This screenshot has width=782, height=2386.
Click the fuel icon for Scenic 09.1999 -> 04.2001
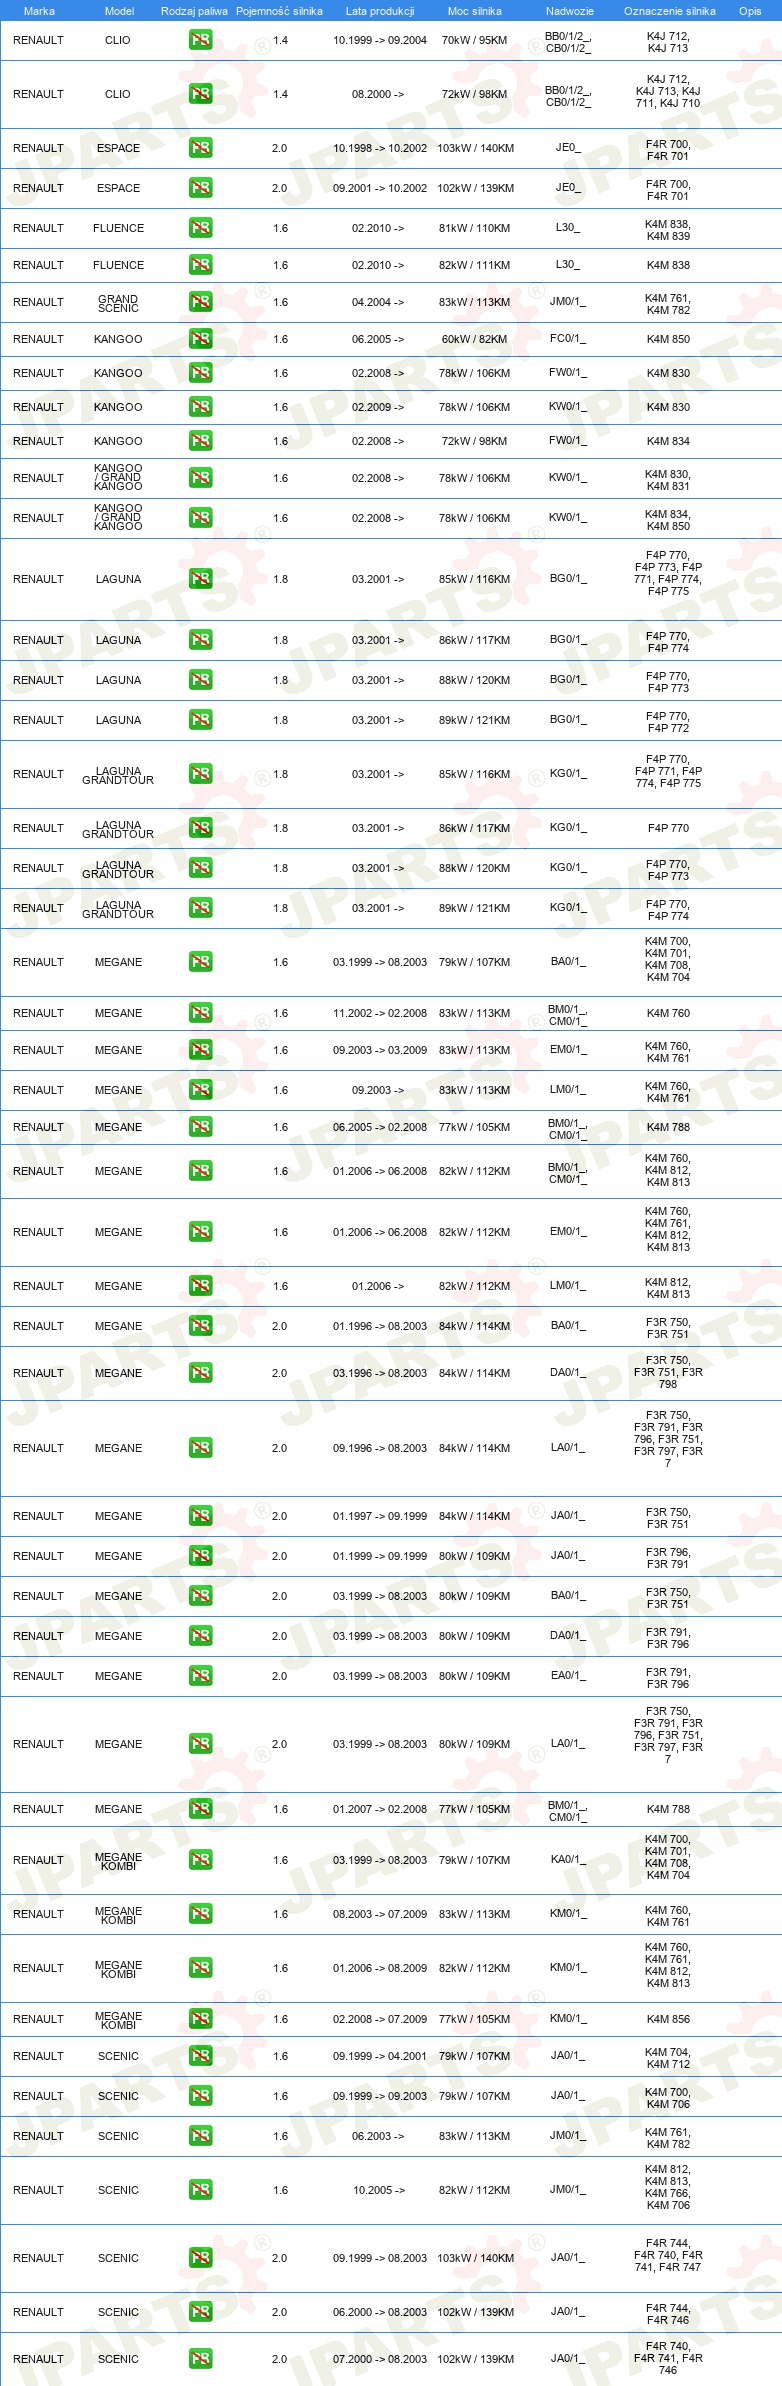(201, 2057)
